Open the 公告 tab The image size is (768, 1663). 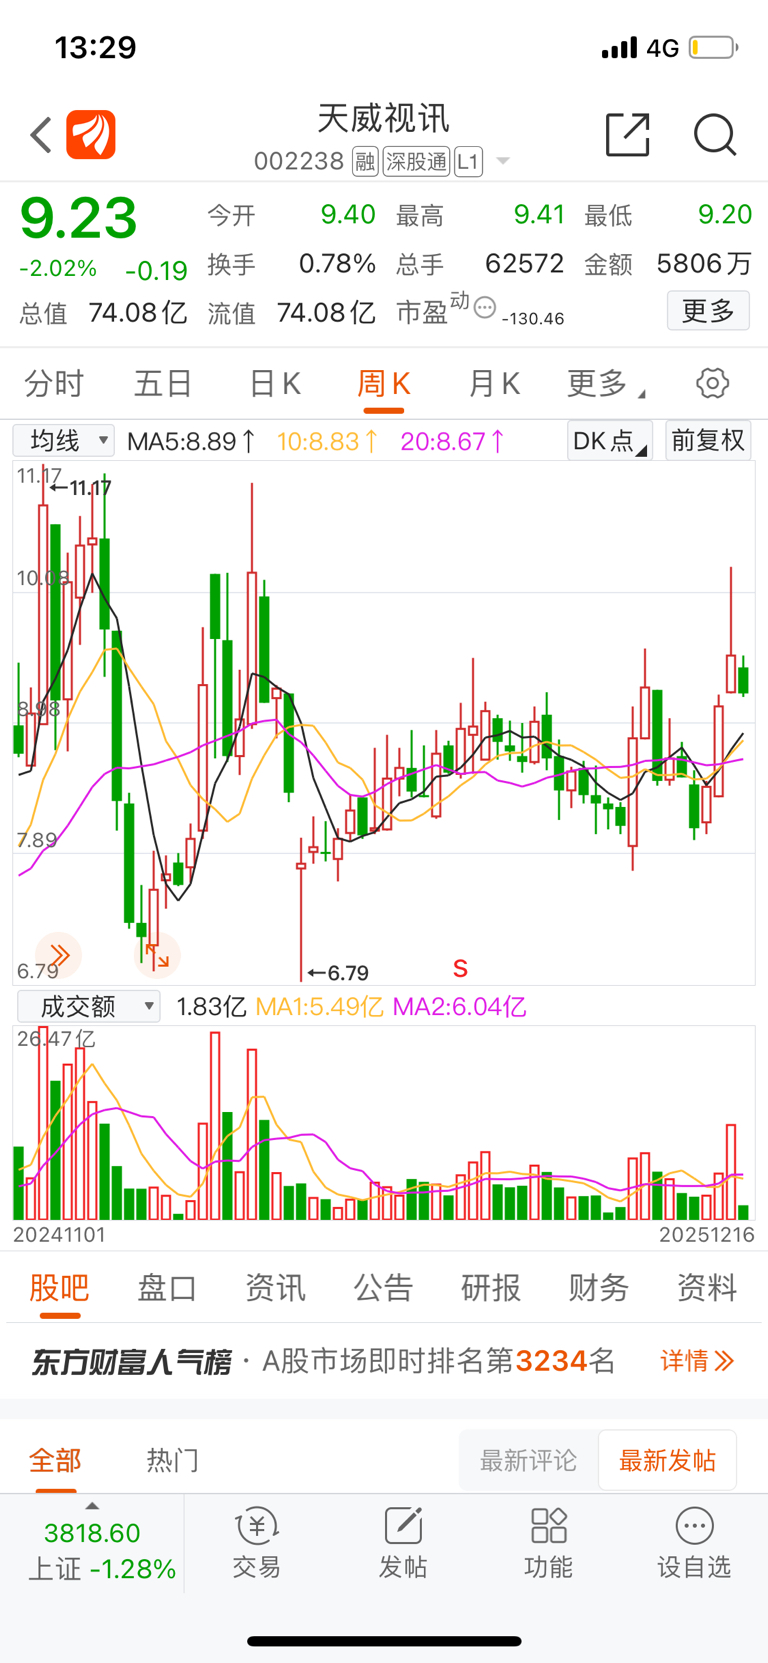(x=383, y=1287)
